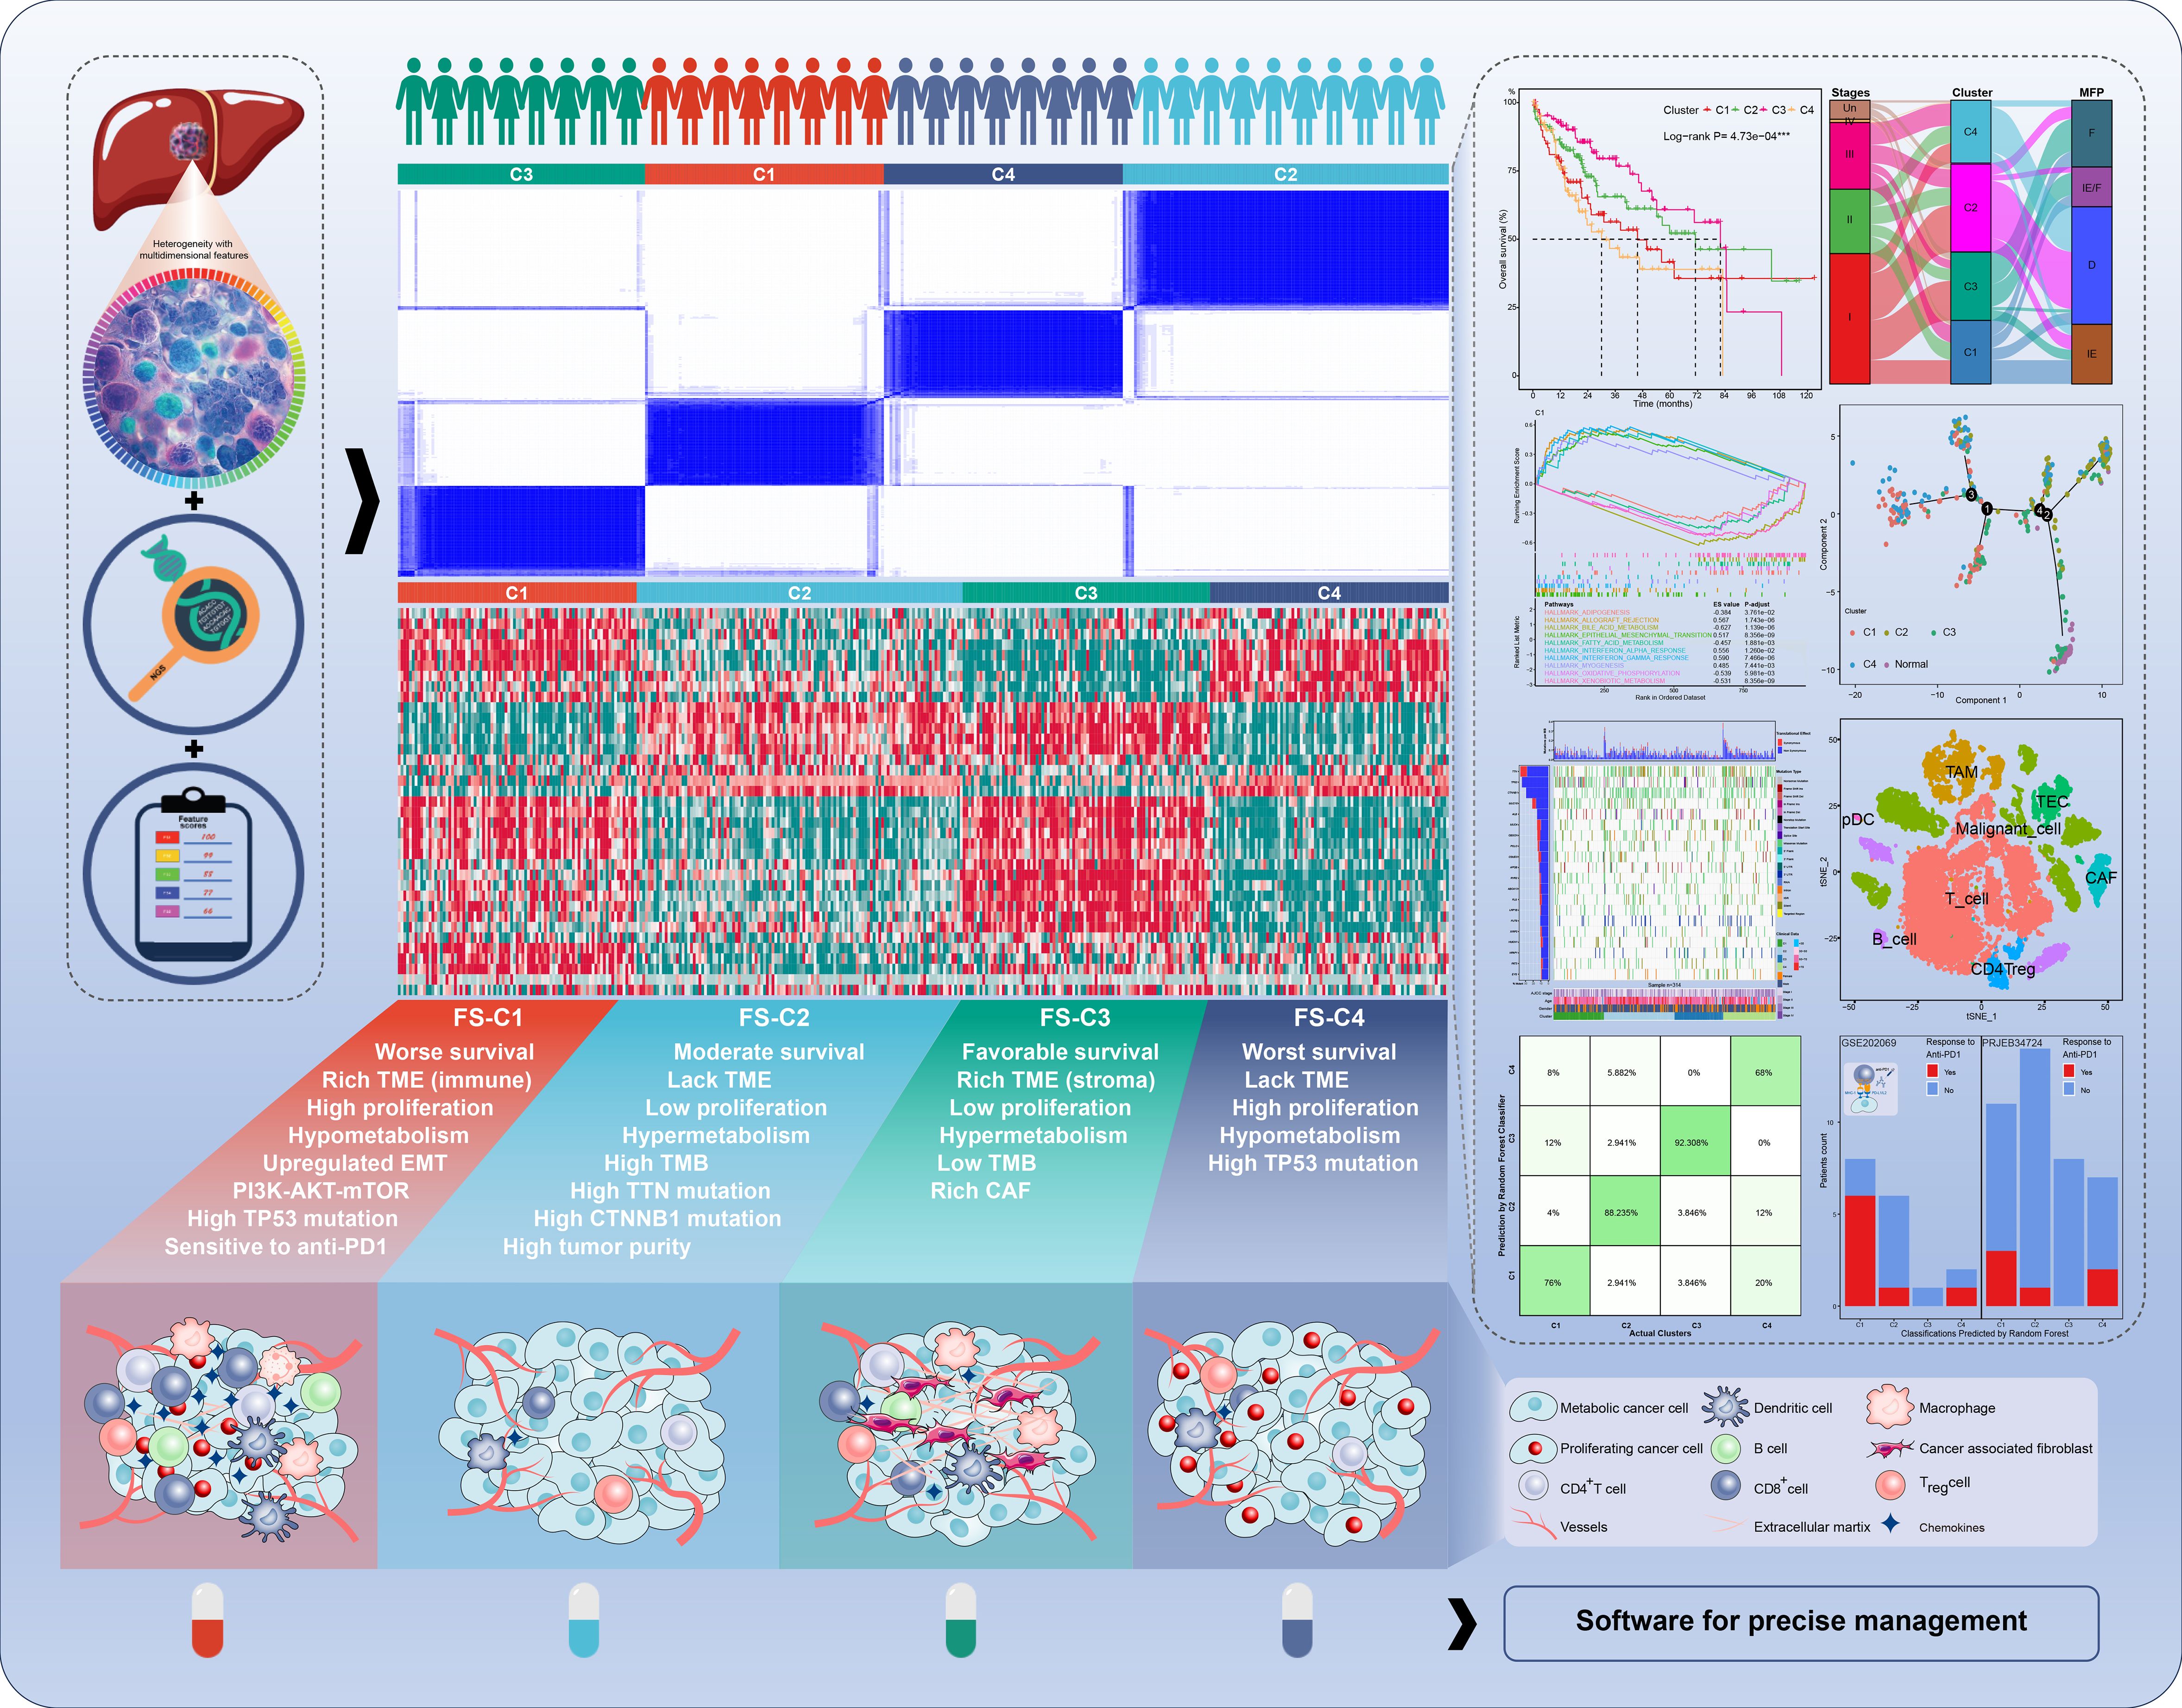Screen dimensions: 2182x1708
Task: Click the Cancer associated fibroblast legend icon
Action: click(1890, 1448)
